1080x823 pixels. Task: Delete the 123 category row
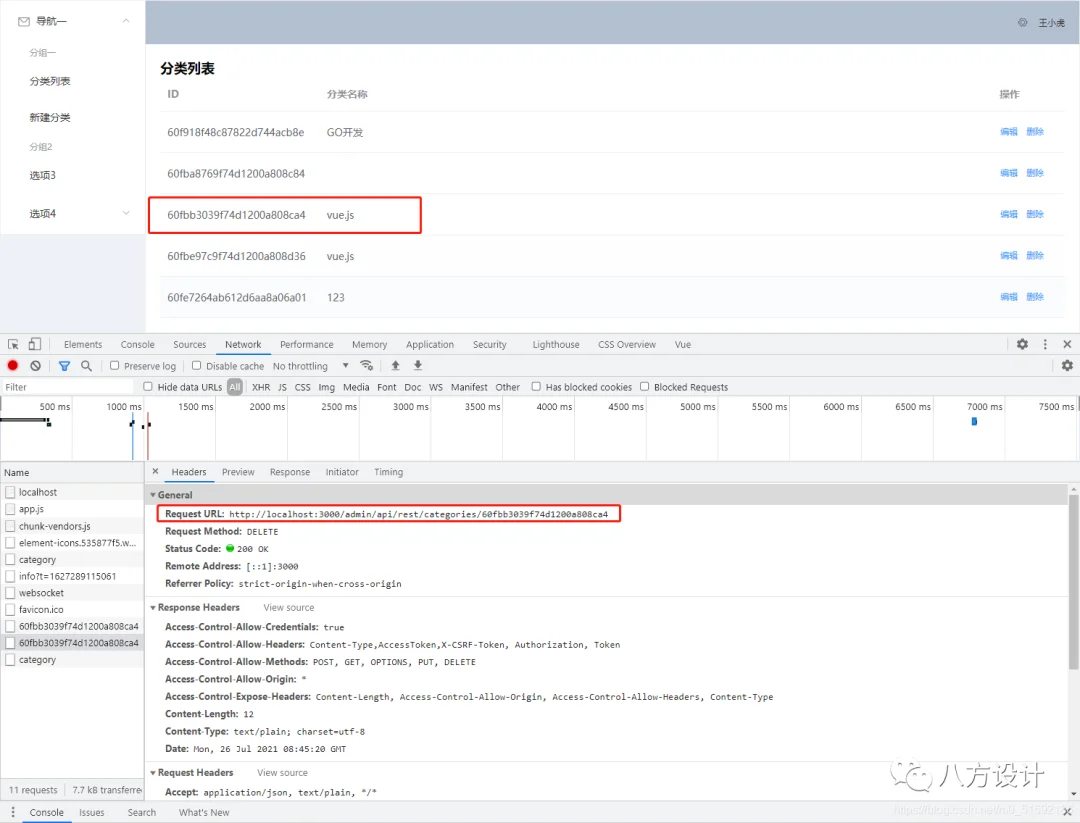1035,297
